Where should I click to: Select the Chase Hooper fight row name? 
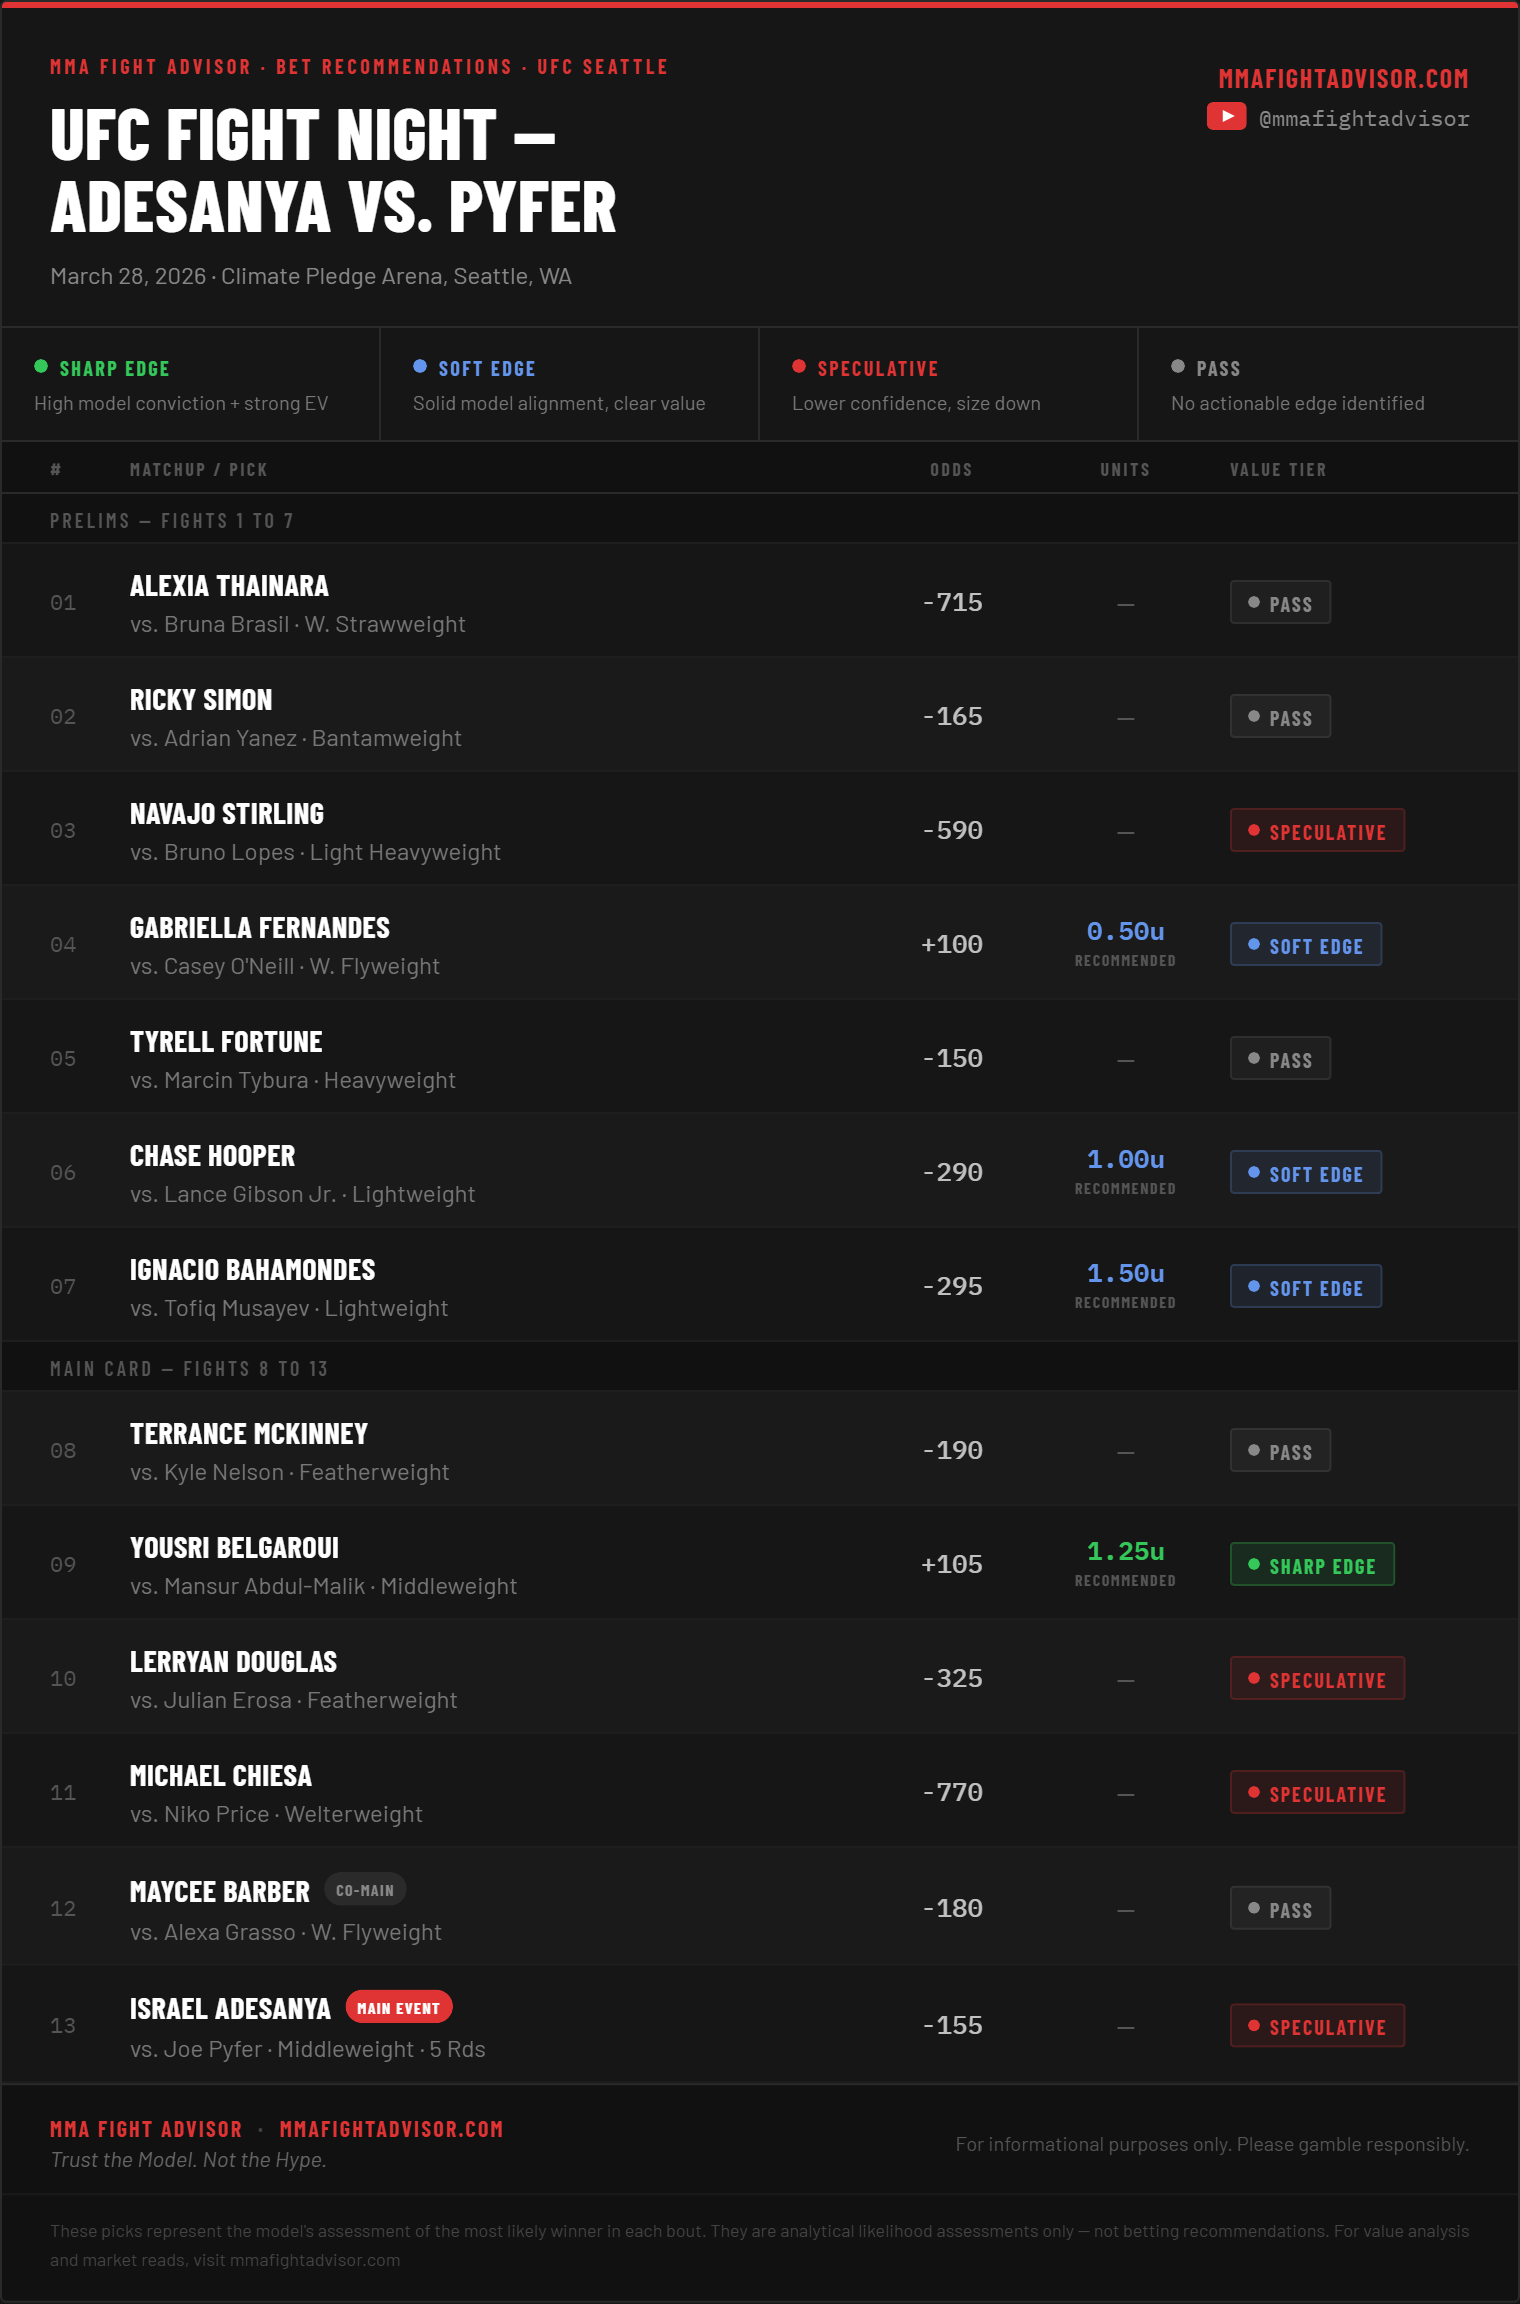click(212, 1156)
